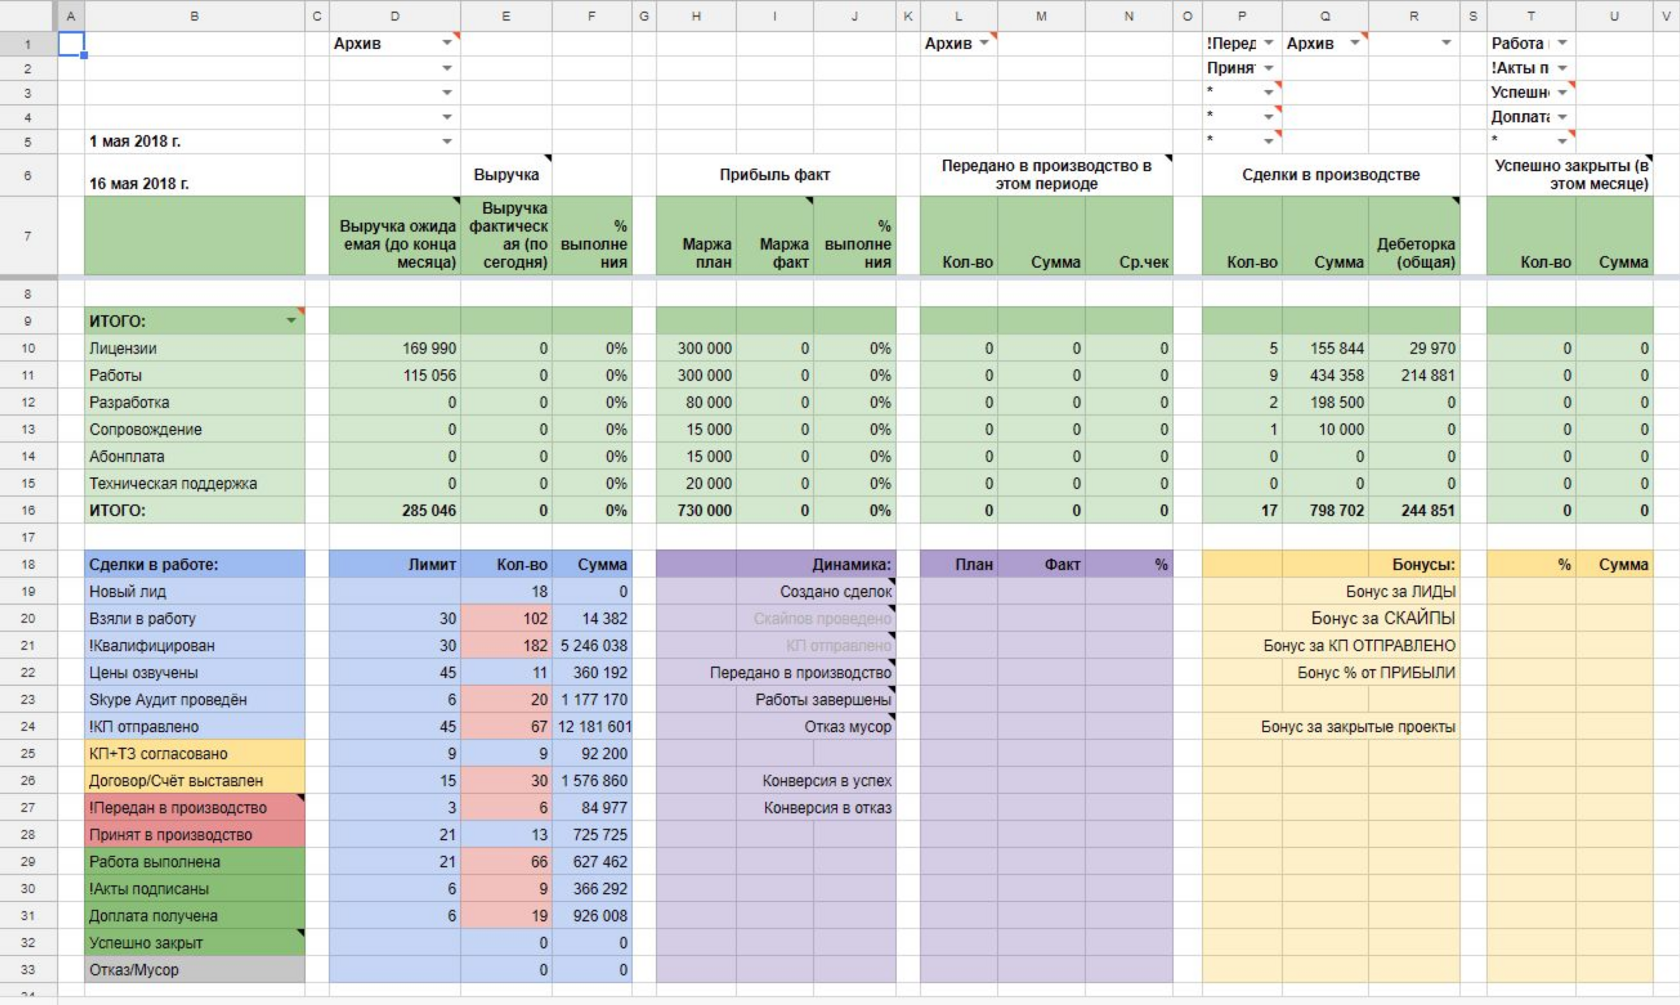Select the !Квалифицирован cell
1680x1005 pixels.
click(x=194, y=645)
